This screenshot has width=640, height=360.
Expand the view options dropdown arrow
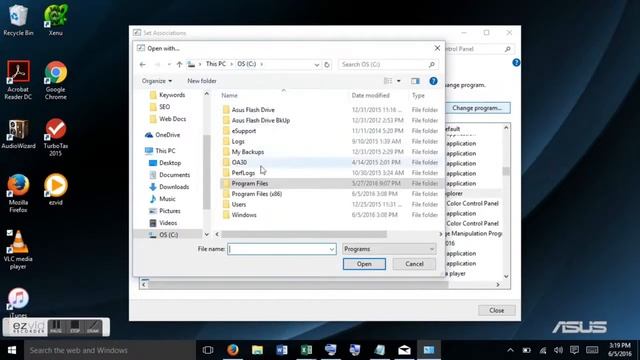pos(399,81)
